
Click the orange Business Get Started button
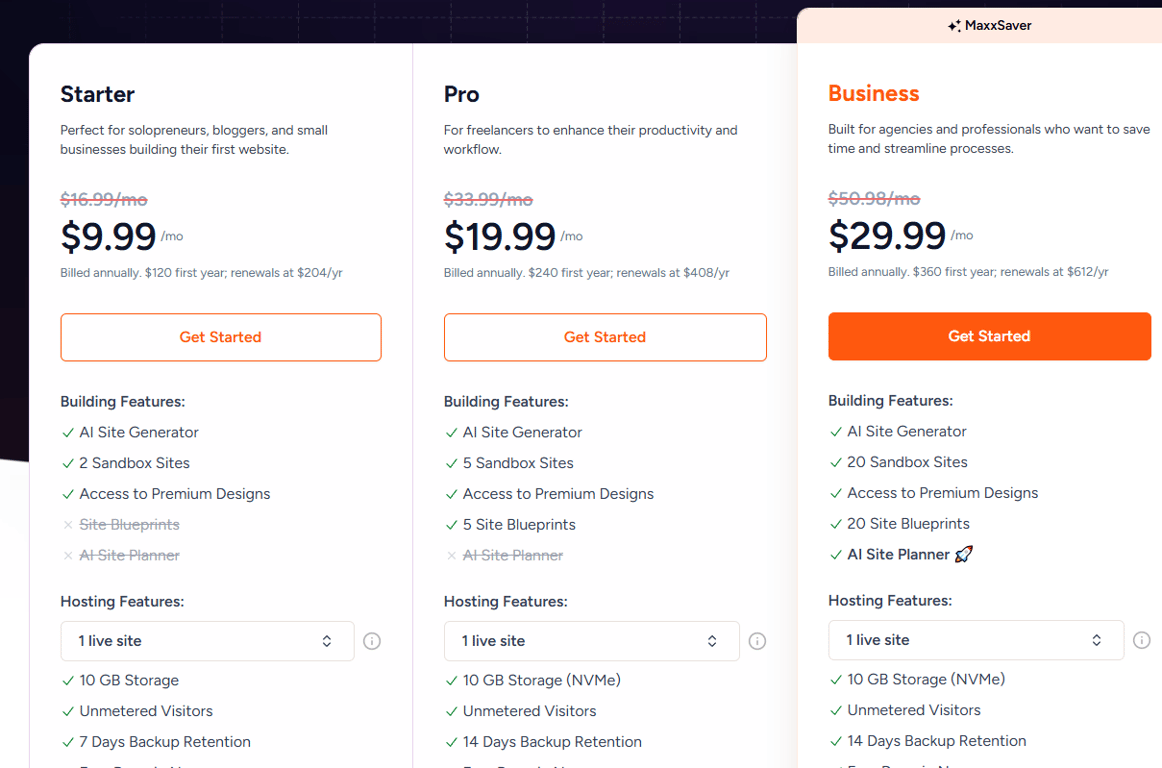(989, 337)
